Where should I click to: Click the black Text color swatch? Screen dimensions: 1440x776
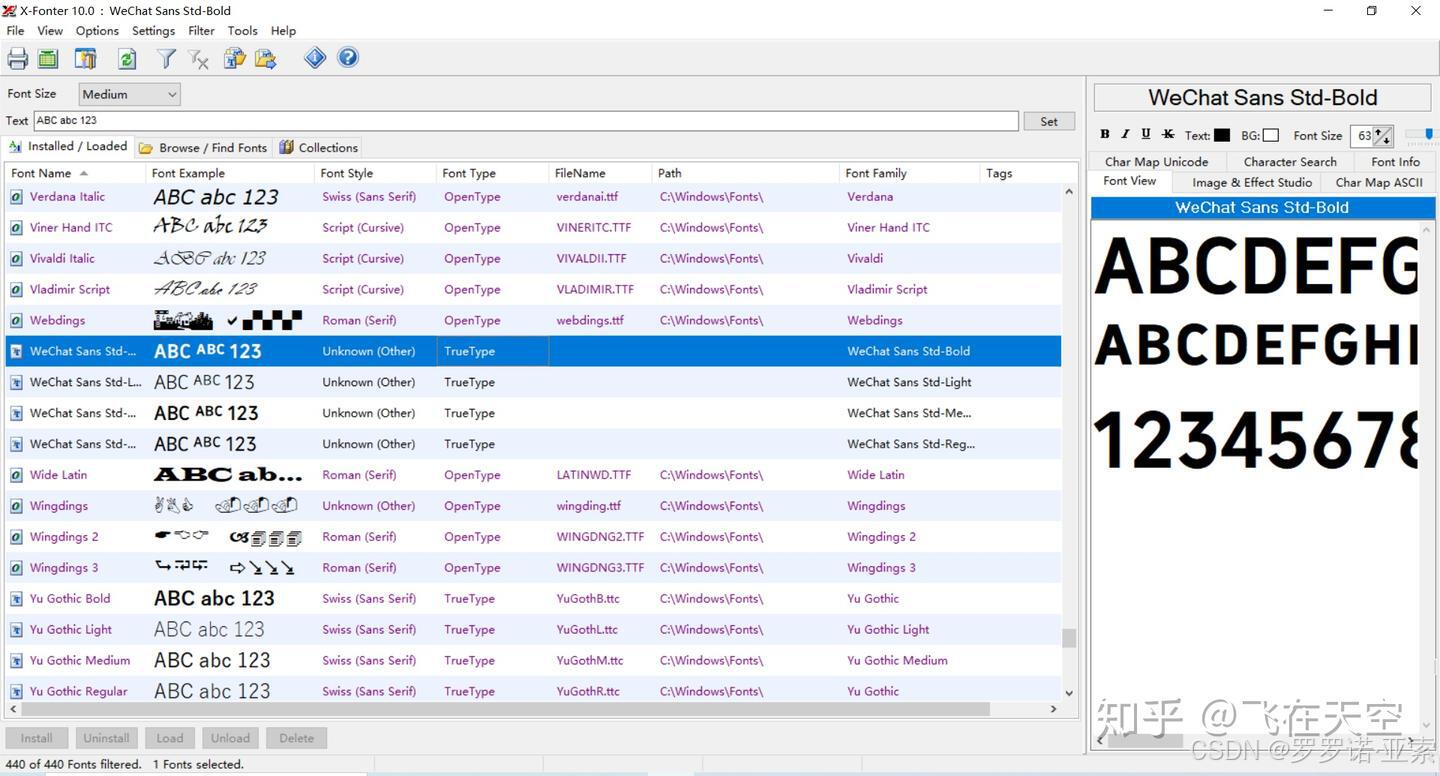pos(1222,135)
